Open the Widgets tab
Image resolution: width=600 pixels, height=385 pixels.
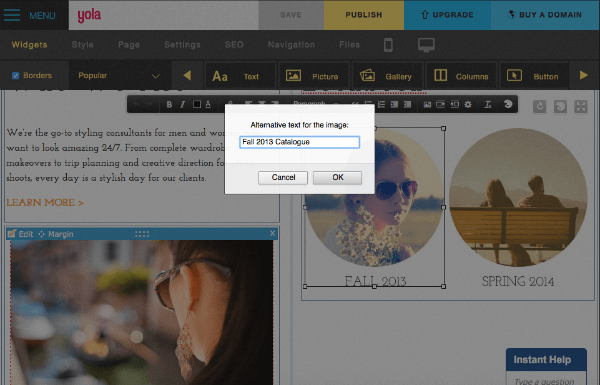(29, 45)
